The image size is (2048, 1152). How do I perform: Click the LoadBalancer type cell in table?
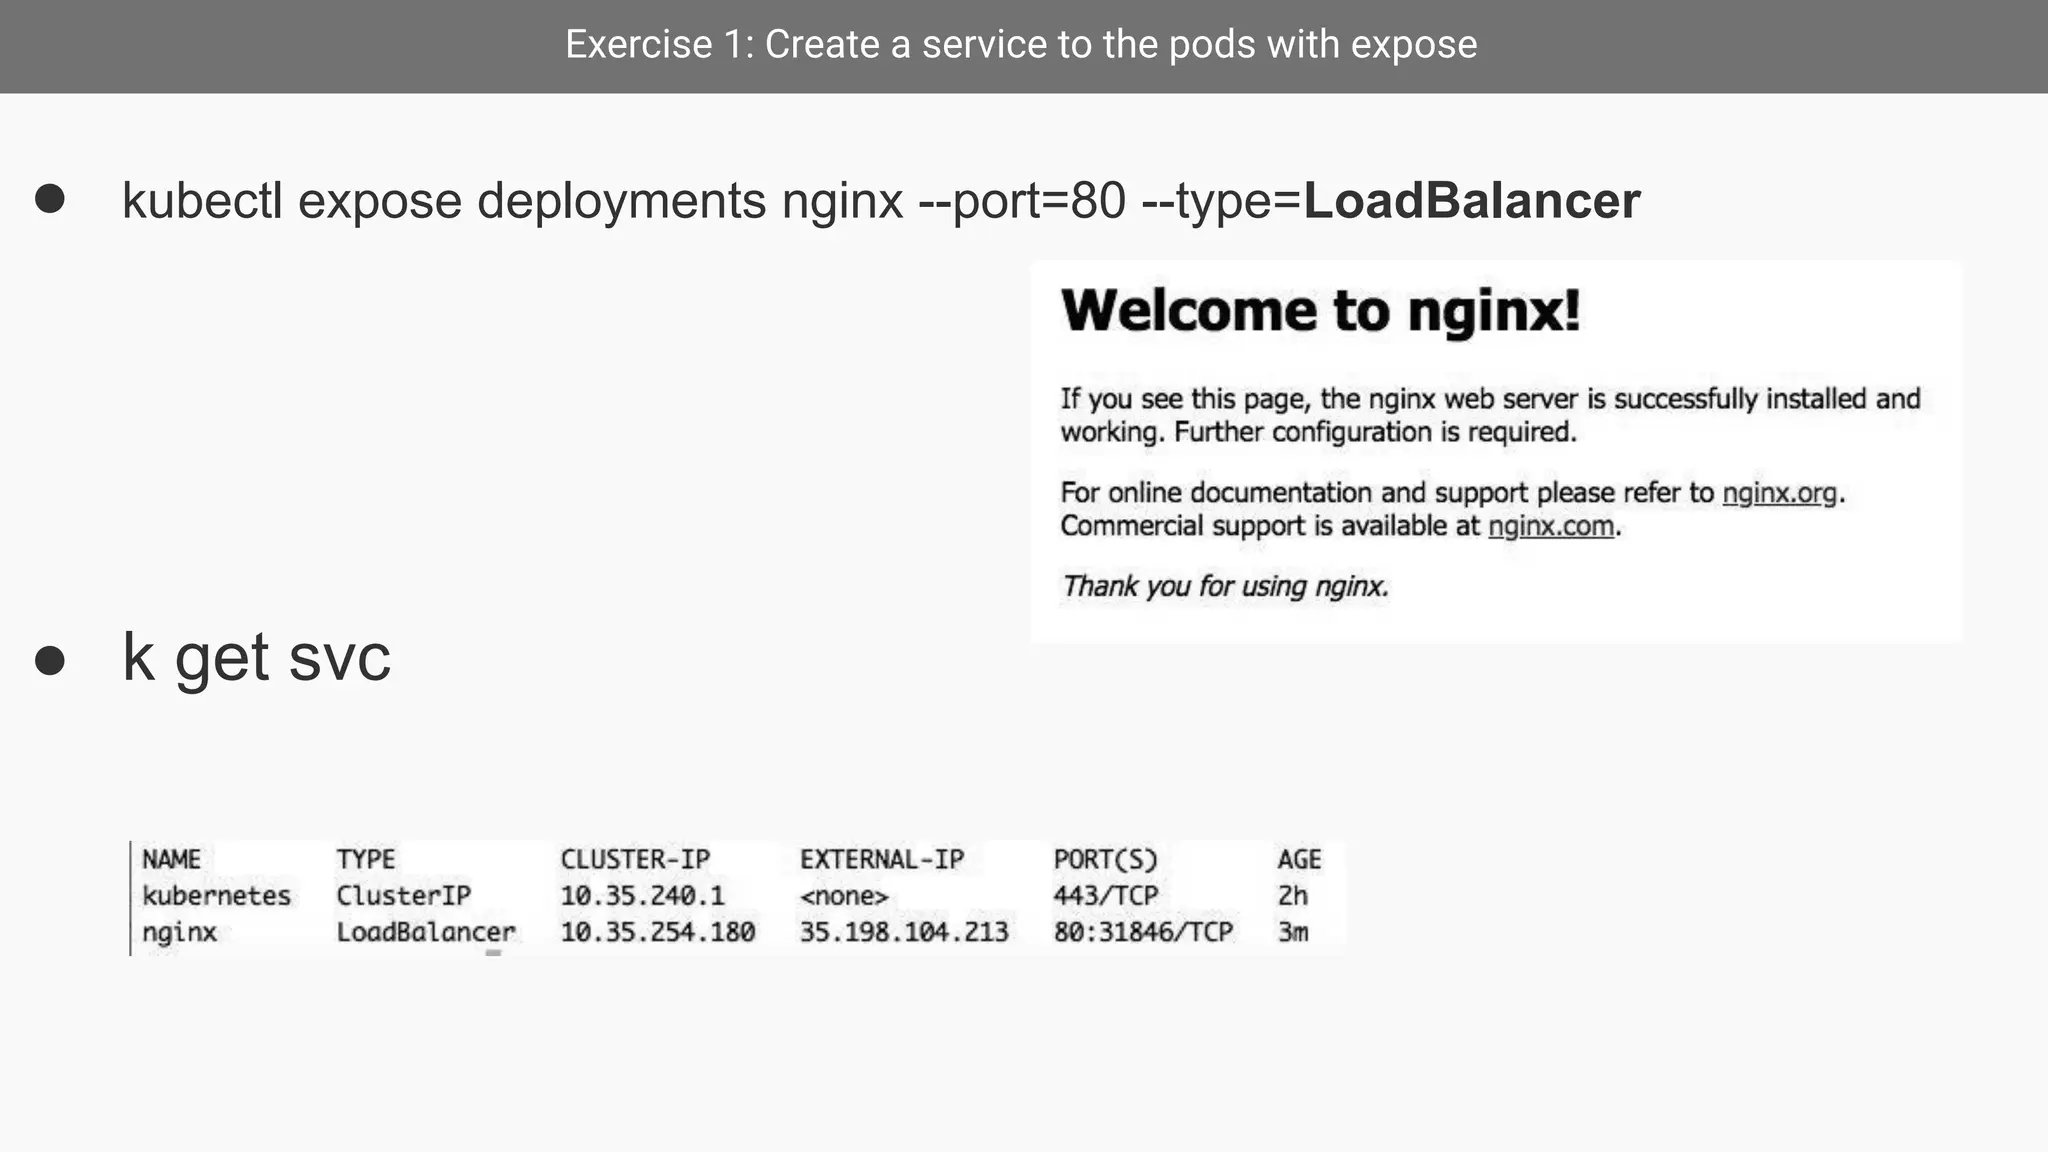[x=426, y=932]
